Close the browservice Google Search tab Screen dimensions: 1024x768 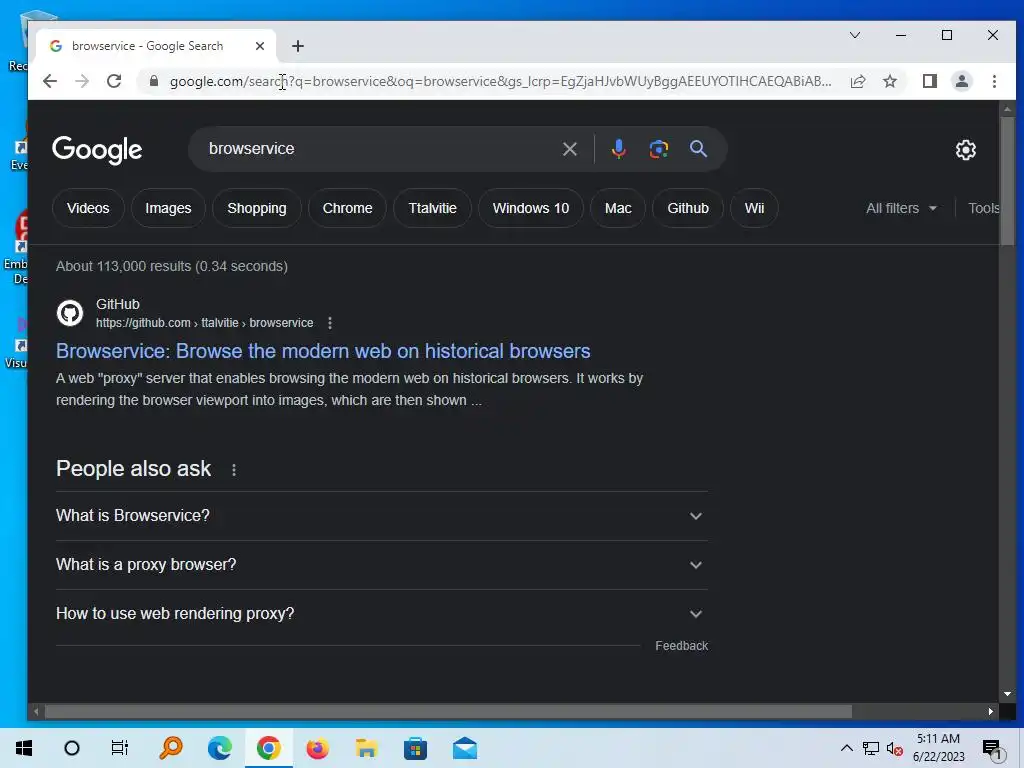(260, 46)
